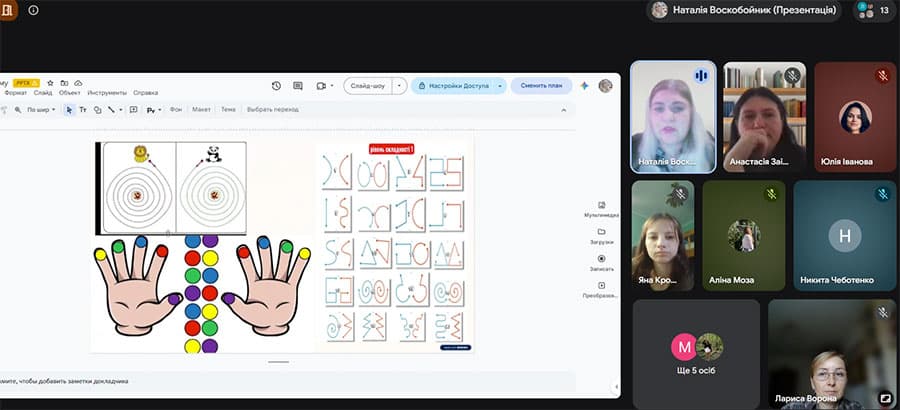The height and width of the screenshot is (410, 900).
Task: Expand the camera icon dropdown arrow
Action: pos(332,86)
